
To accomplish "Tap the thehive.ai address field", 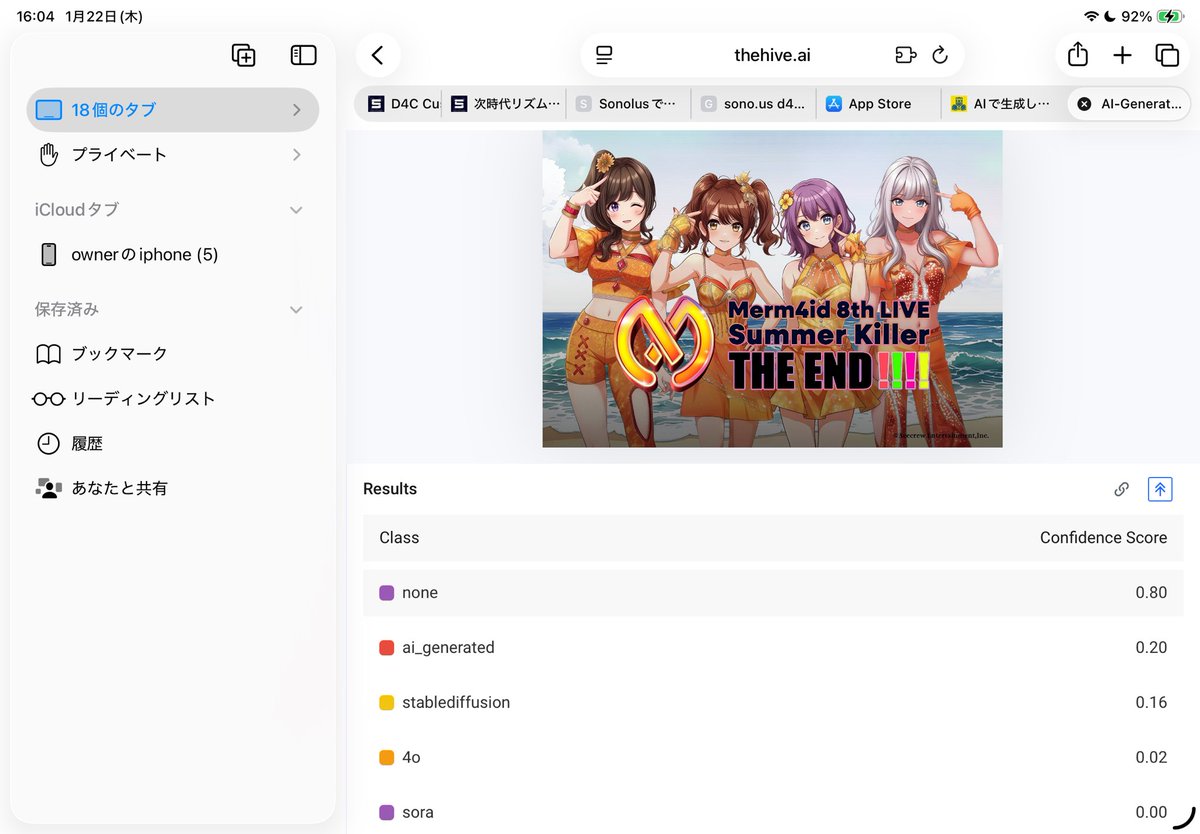I will pyautogui.click(x=772, y=55).
